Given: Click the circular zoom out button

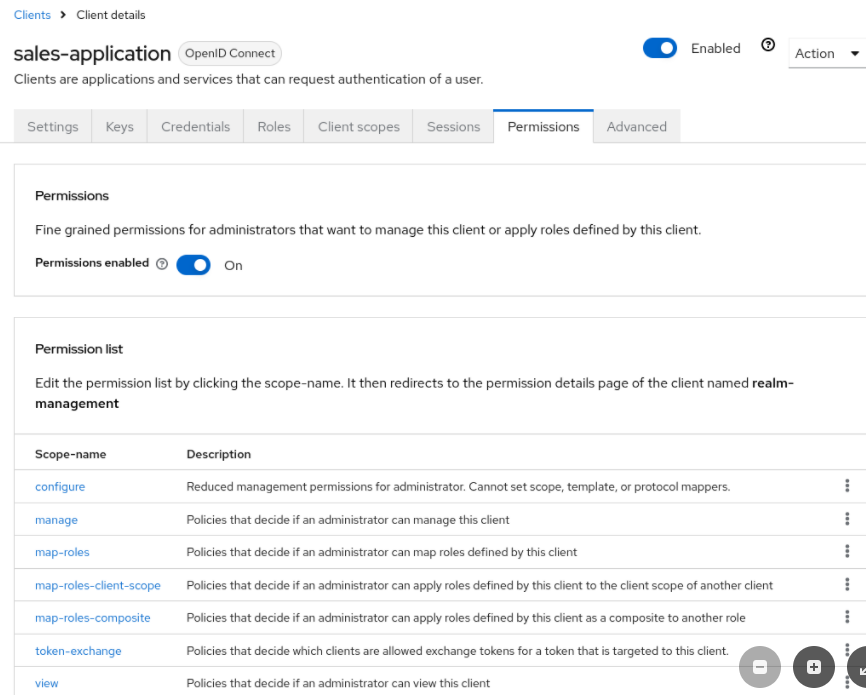Looking at the screenshot, I should (760, 667).
